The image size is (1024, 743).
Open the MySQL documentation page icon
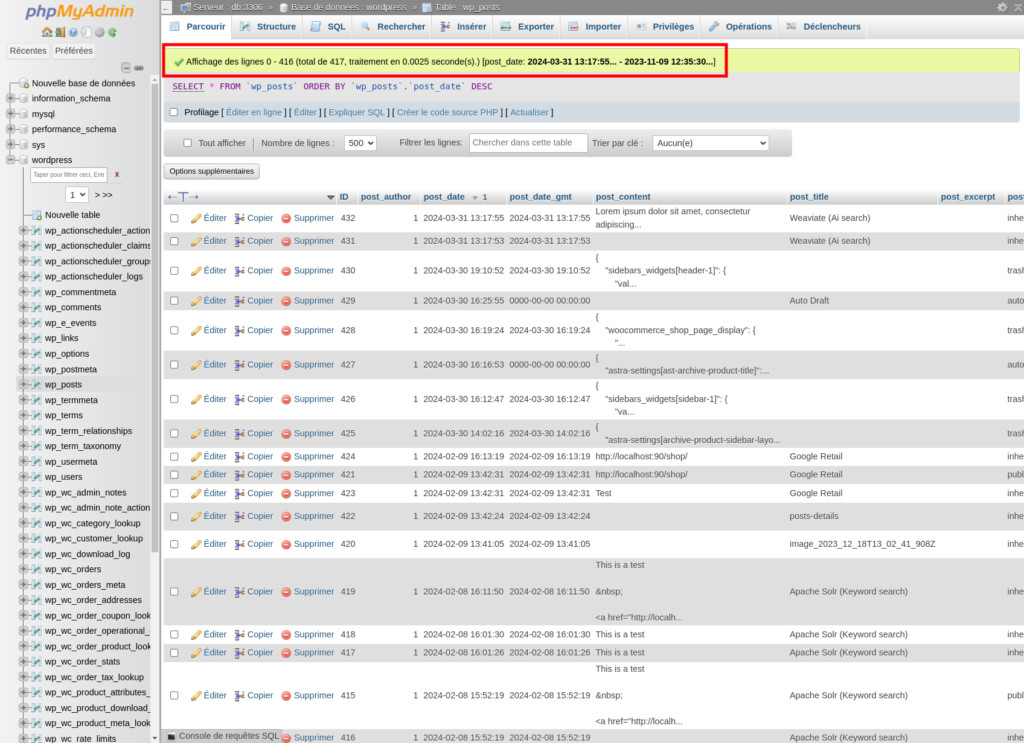86,32
